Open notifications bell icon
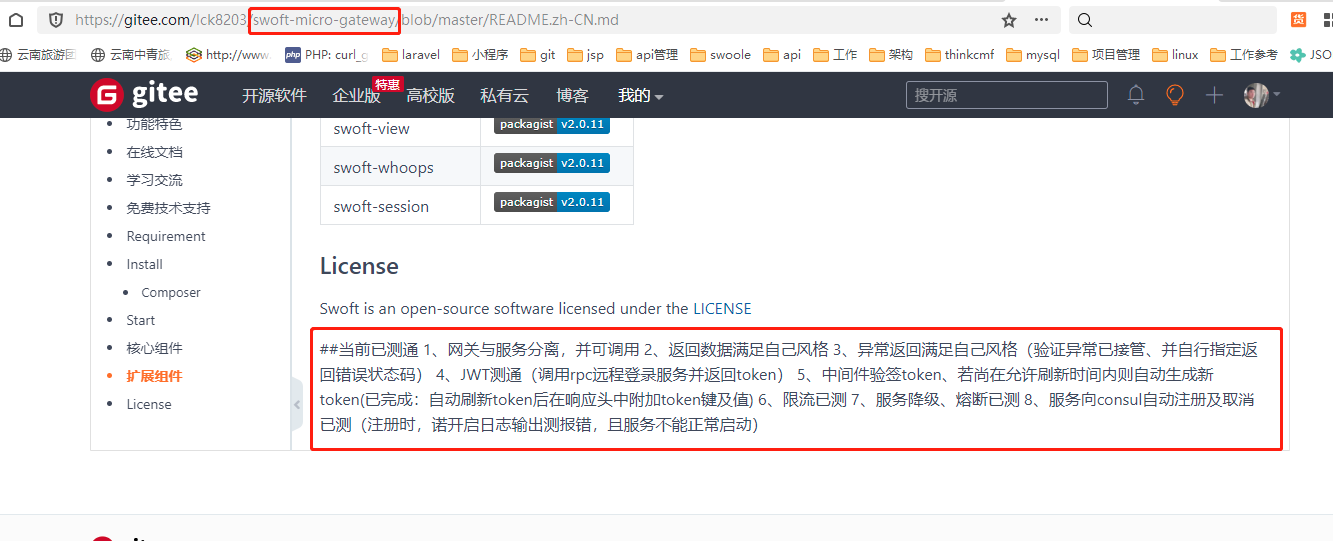 coord(1136,95)
